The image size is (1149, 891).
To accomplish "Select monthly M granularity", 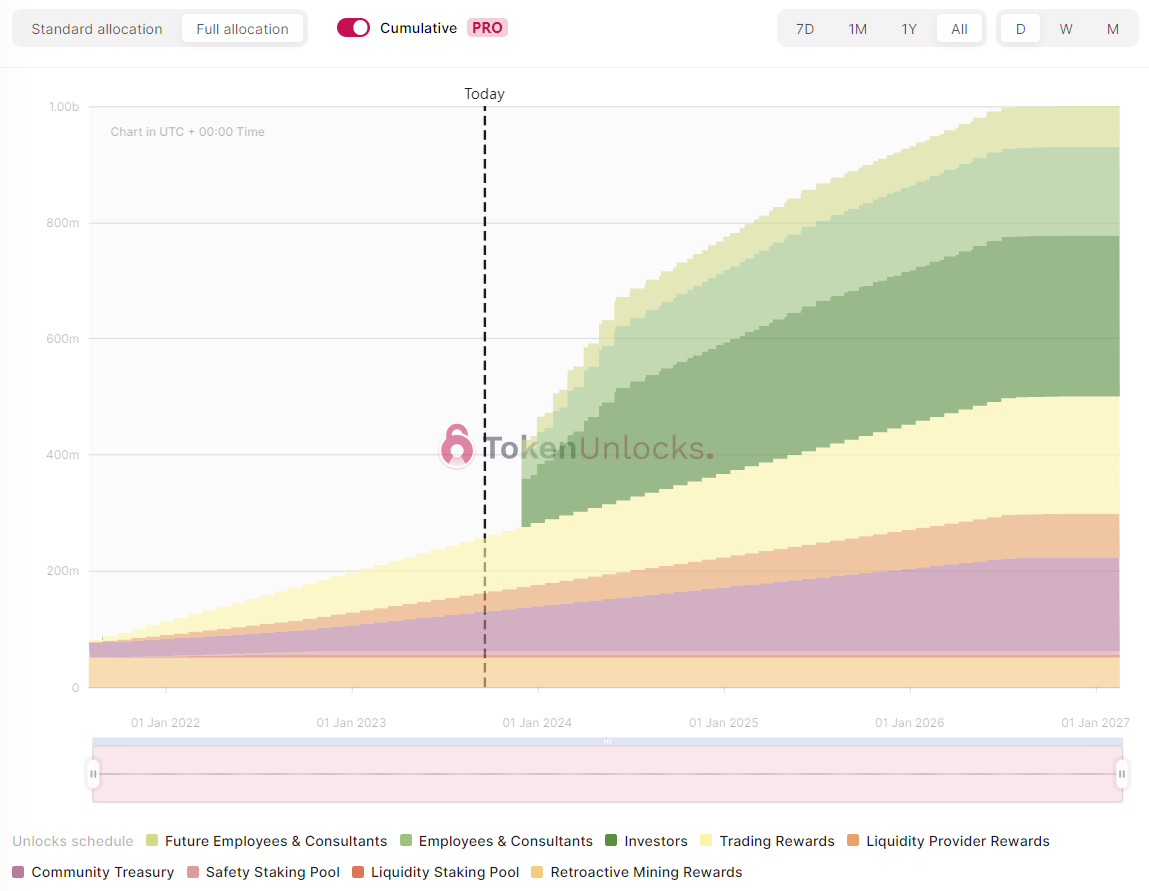I will click(1112, 29).
